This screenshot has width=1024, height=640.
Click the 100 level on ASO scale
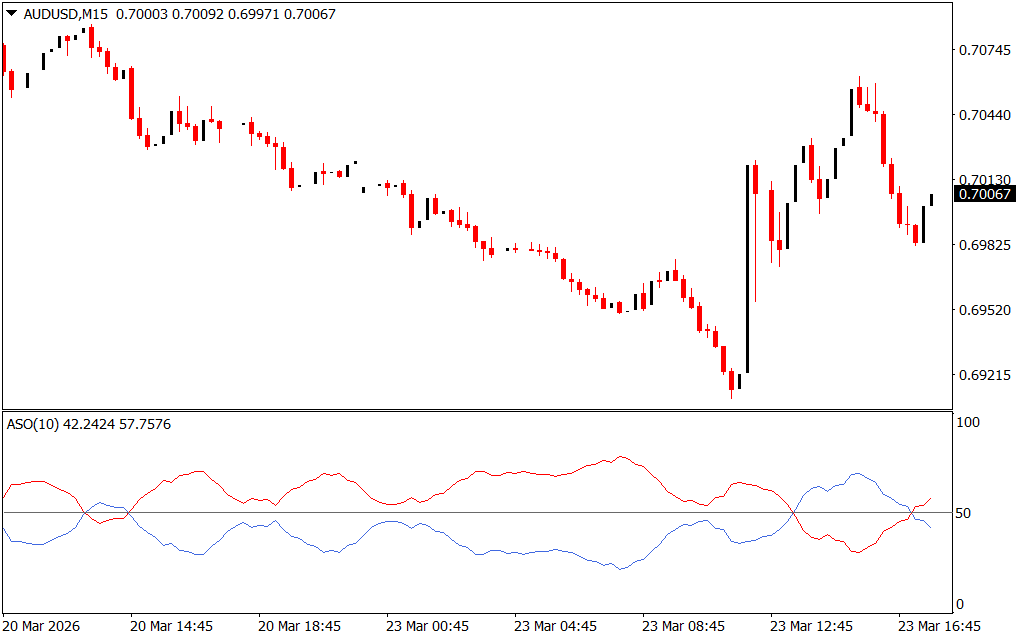click(968, 423)
